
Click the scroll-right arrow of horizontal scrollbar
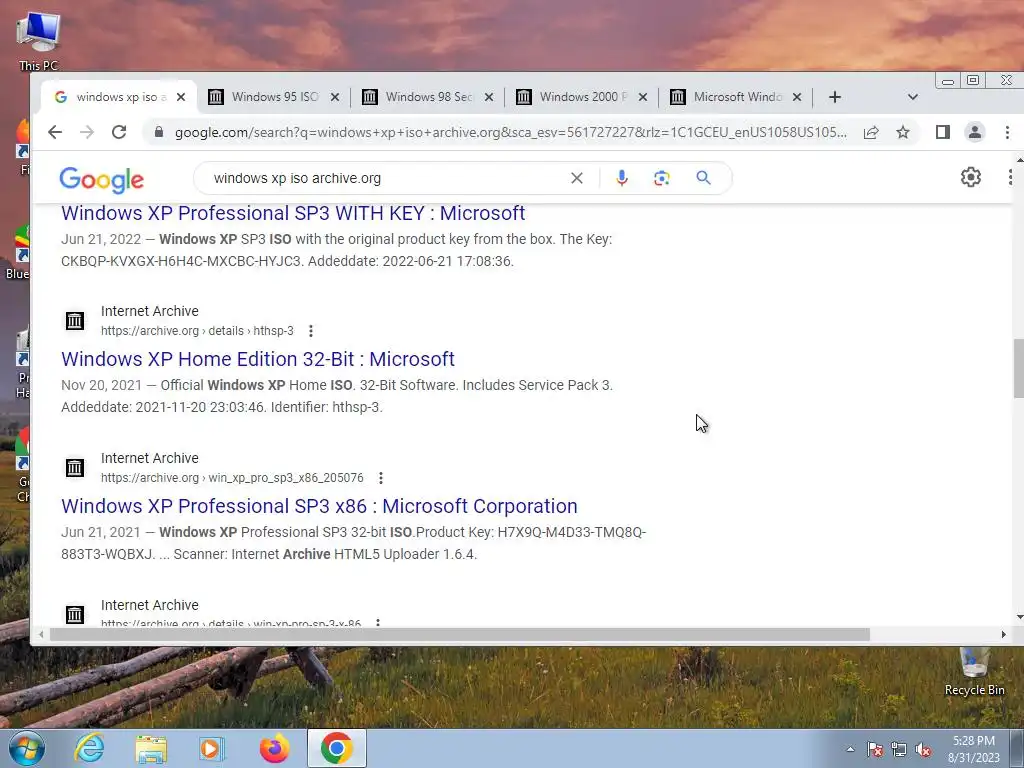point(1004,634)
